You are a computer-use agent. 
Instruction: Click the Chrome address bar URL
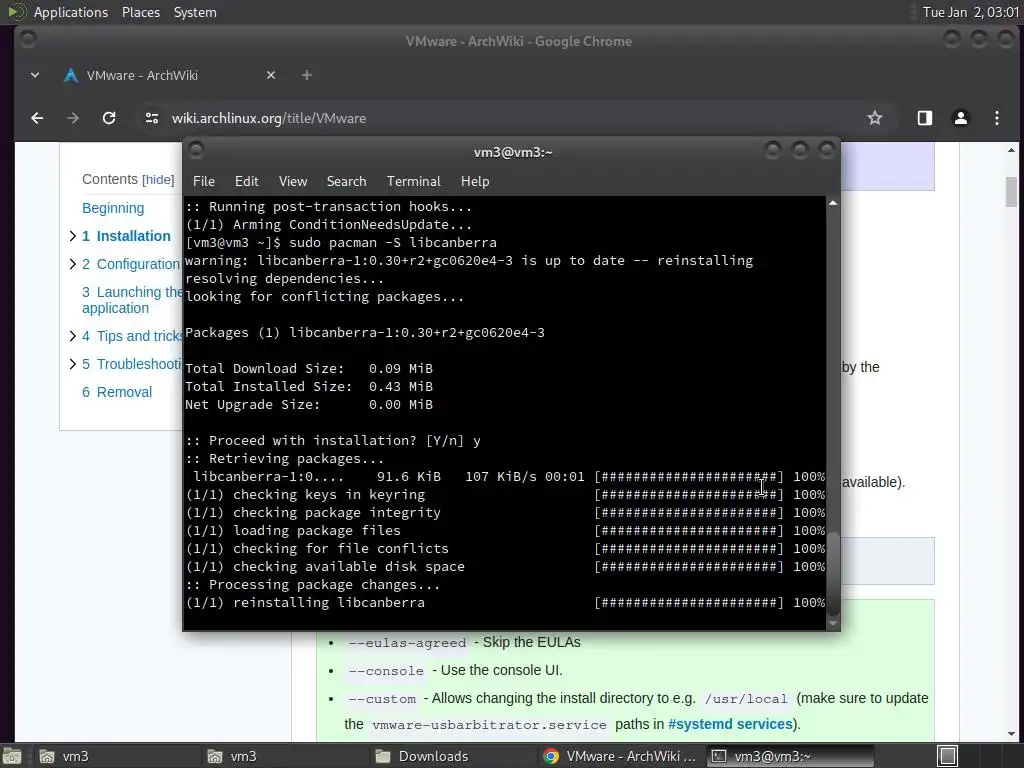click(268, 118)
